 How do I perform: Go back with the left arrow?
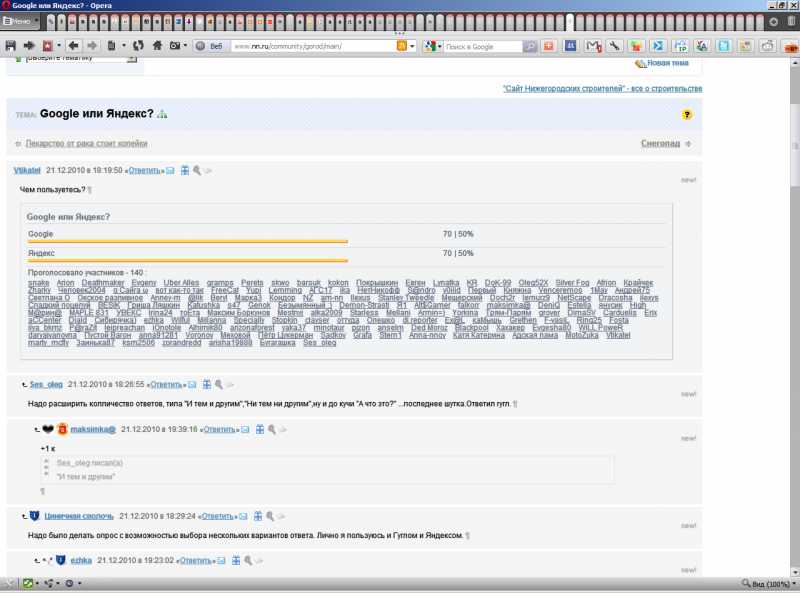pyautogui.click(x=73, y=46)
